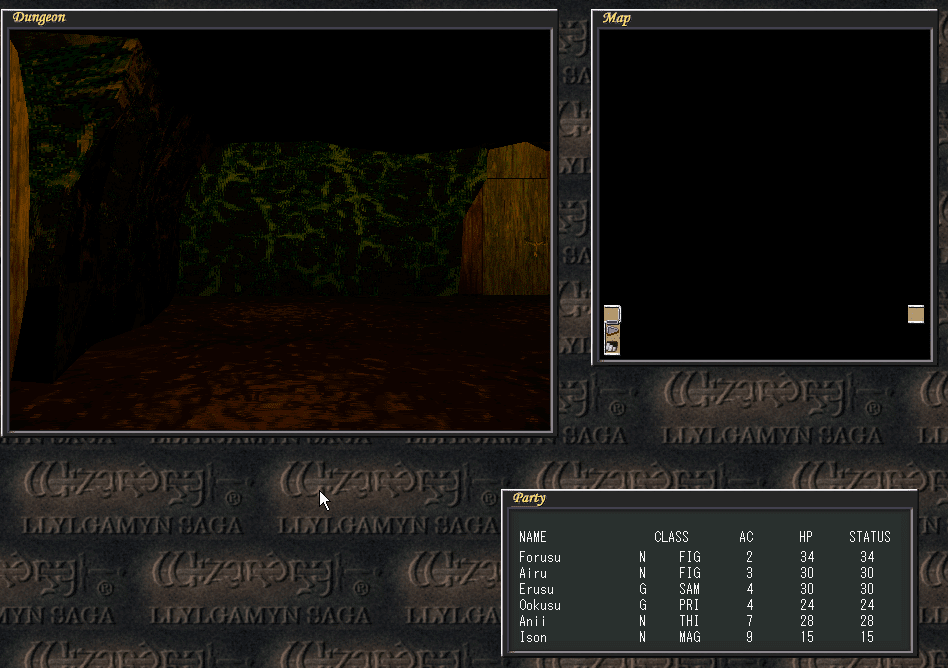Click Ison's status value 15
The height and width of the screenshot is (668, 948).
867,637
